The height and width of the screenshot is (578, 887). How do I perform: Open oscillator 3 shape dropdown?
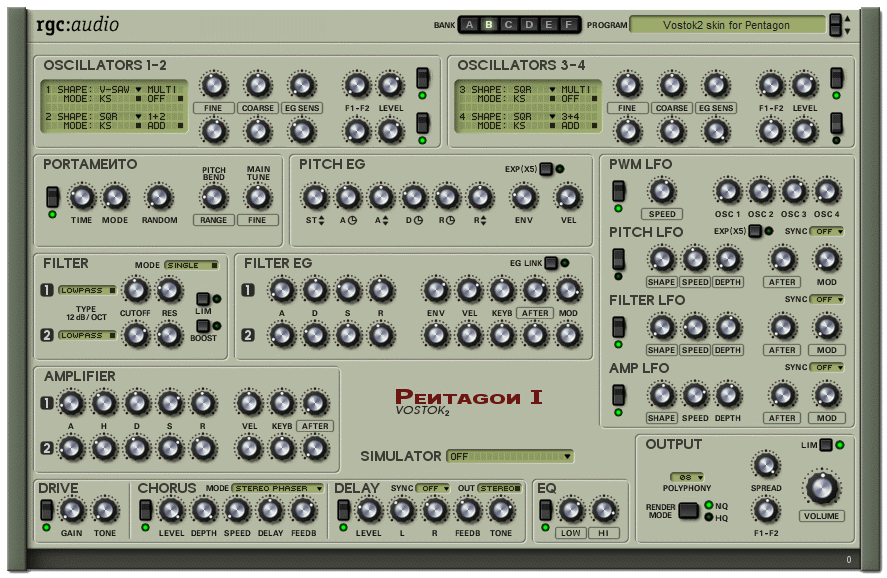tap(534, 89)
